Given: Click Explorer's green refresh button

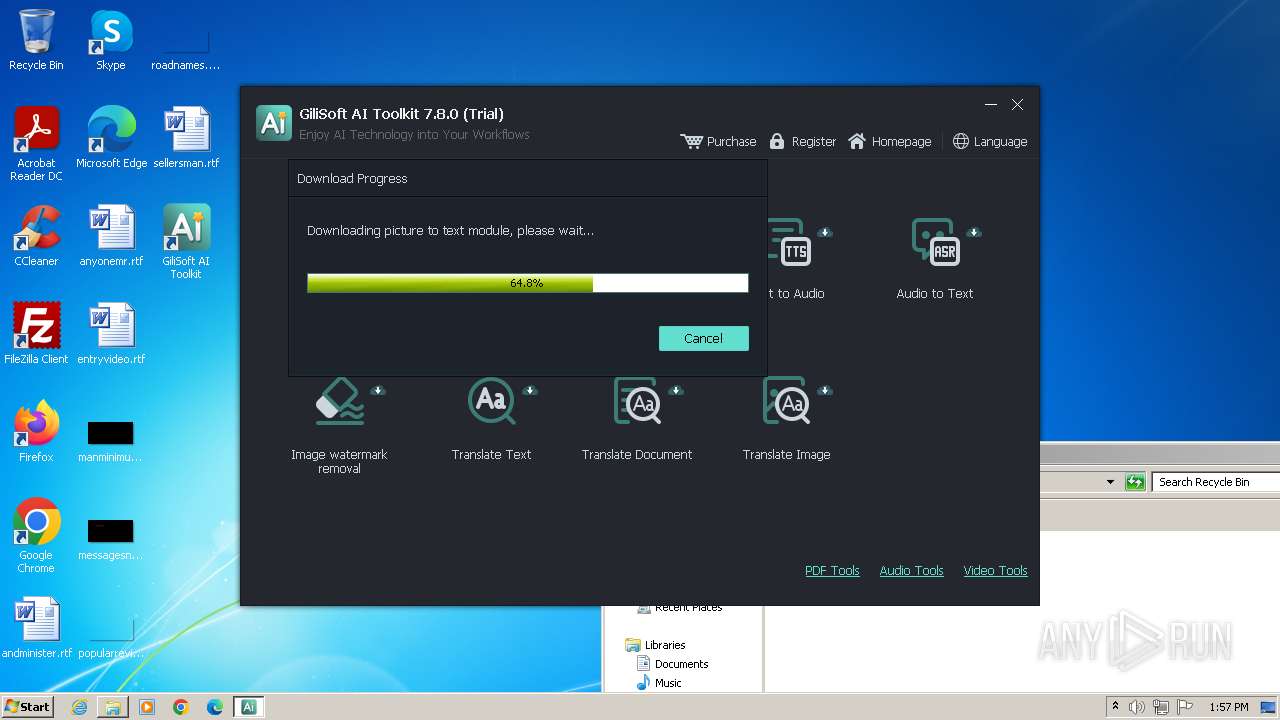Looking at the screenshot, I should (1134, 482).
